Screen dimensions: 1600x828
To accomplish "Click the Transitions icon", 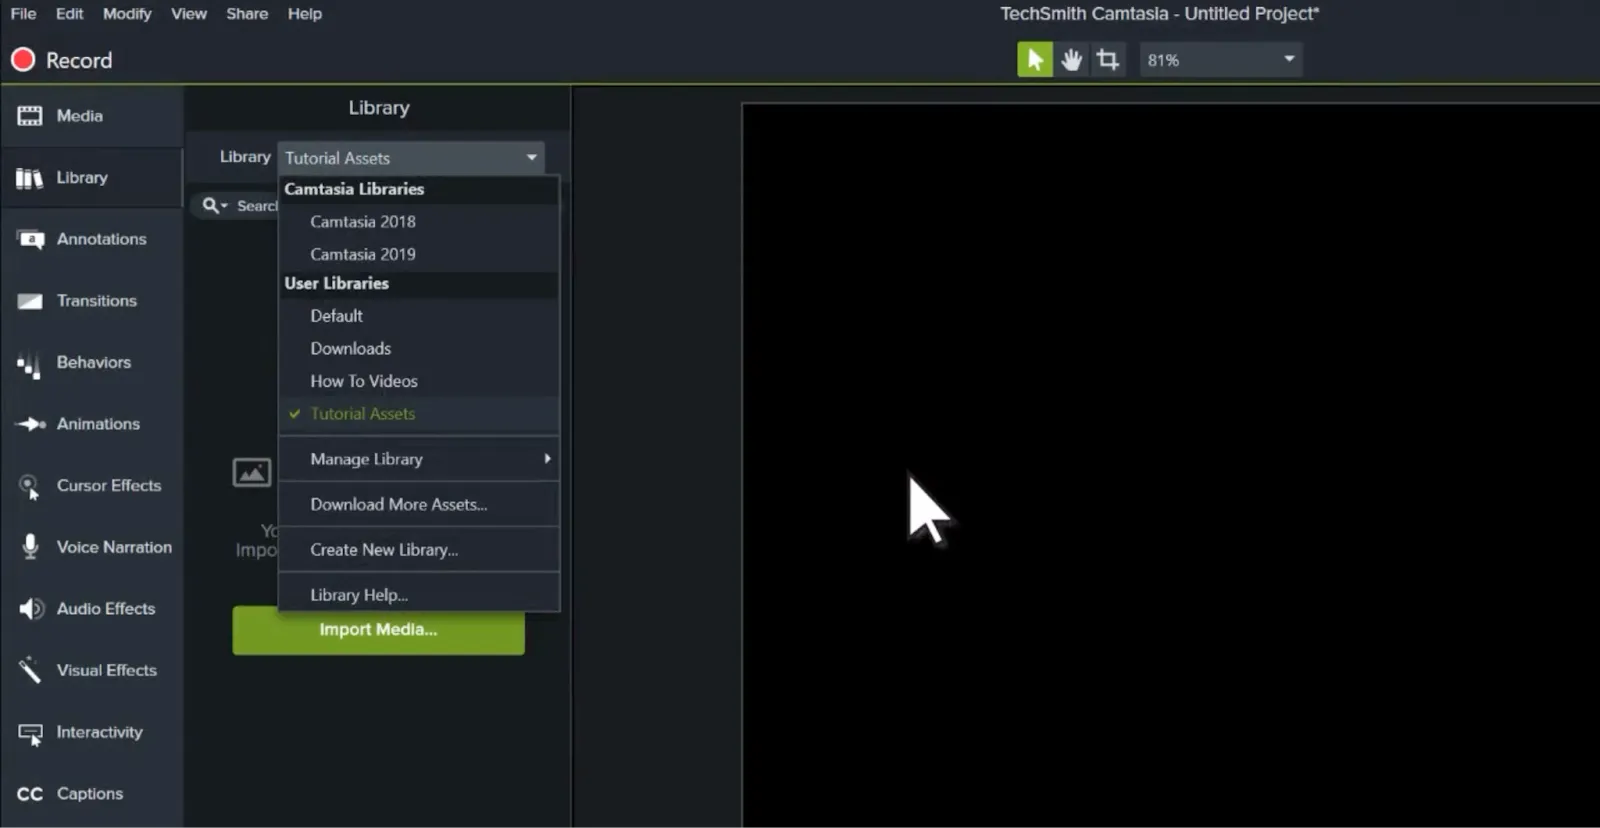I will click(x=30, y=301).
